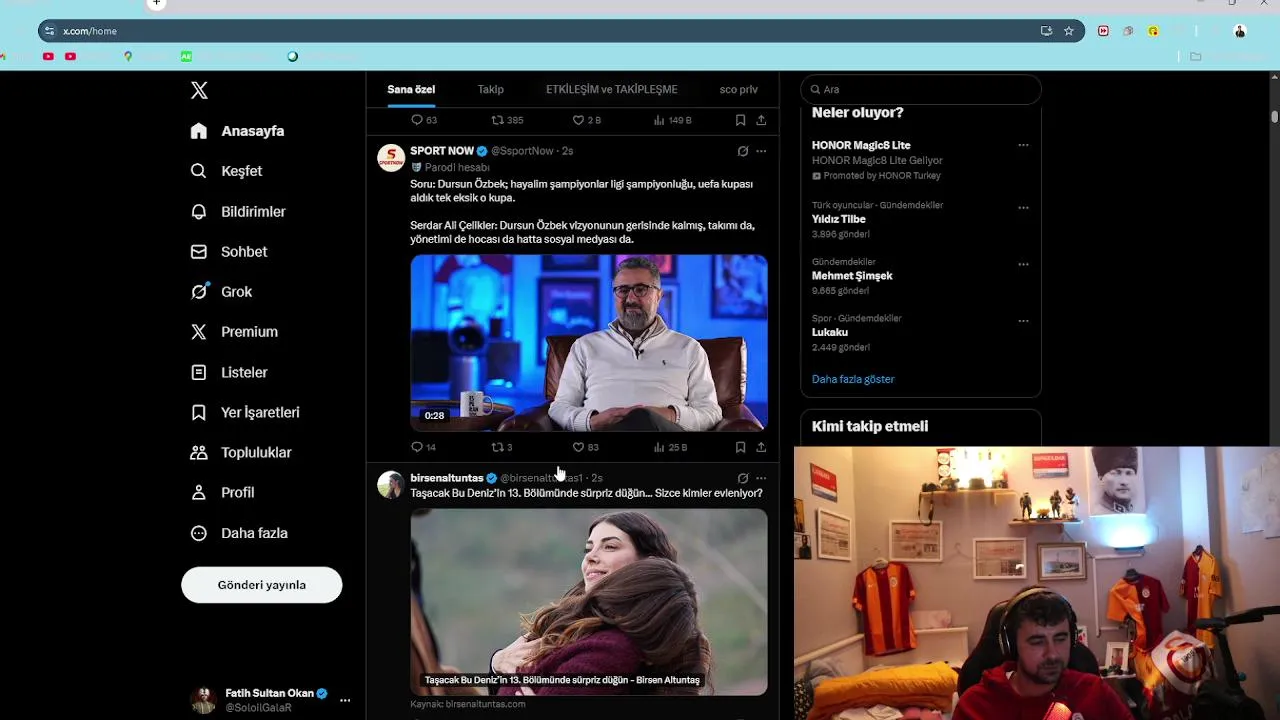Open browser profile avatar icon
This screenshot has width=1280, height=720.
pyautogui.click(x=1240, y=31)
